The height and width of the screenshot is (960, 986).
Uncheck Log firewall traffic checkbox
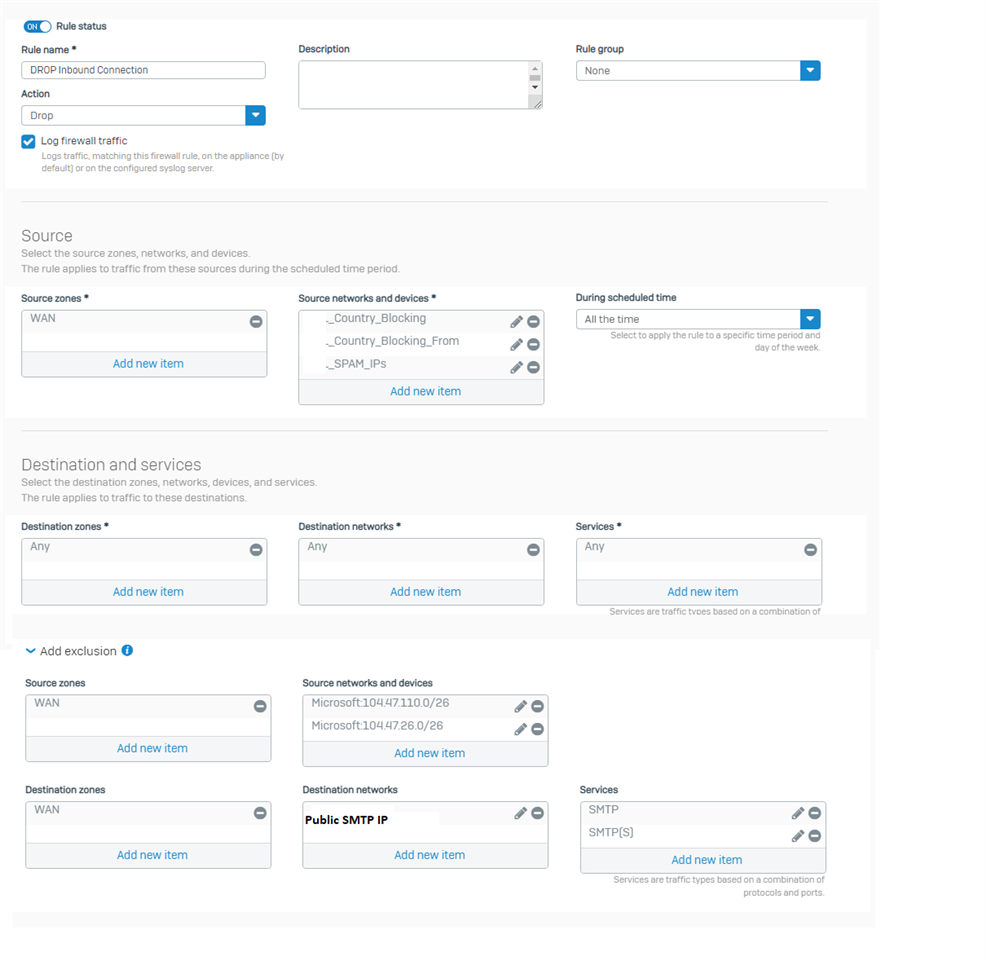tap(28, 141)
